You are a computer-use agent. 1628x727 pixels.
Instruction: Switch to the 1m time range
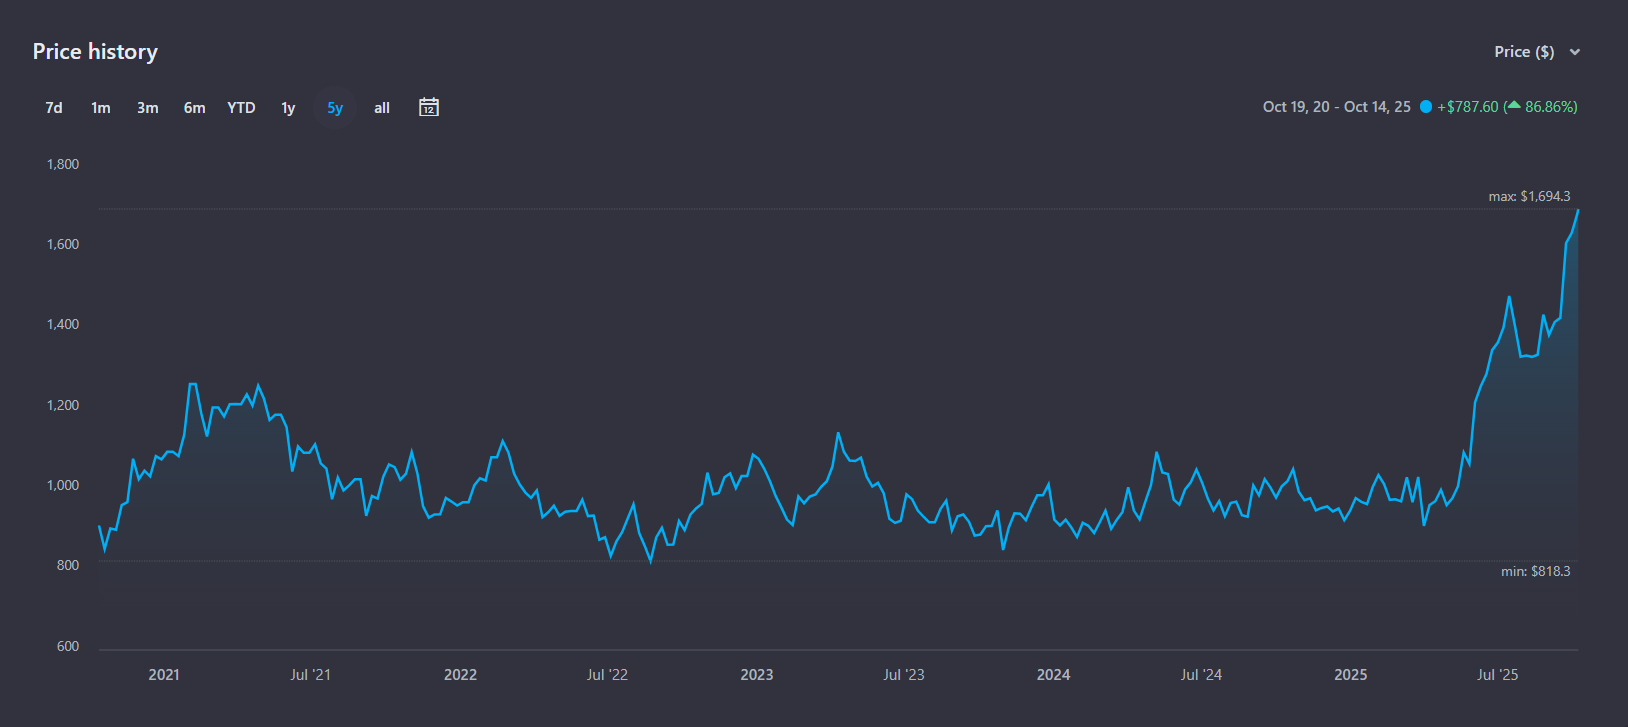pyautogui.click(x=101, y=108)
